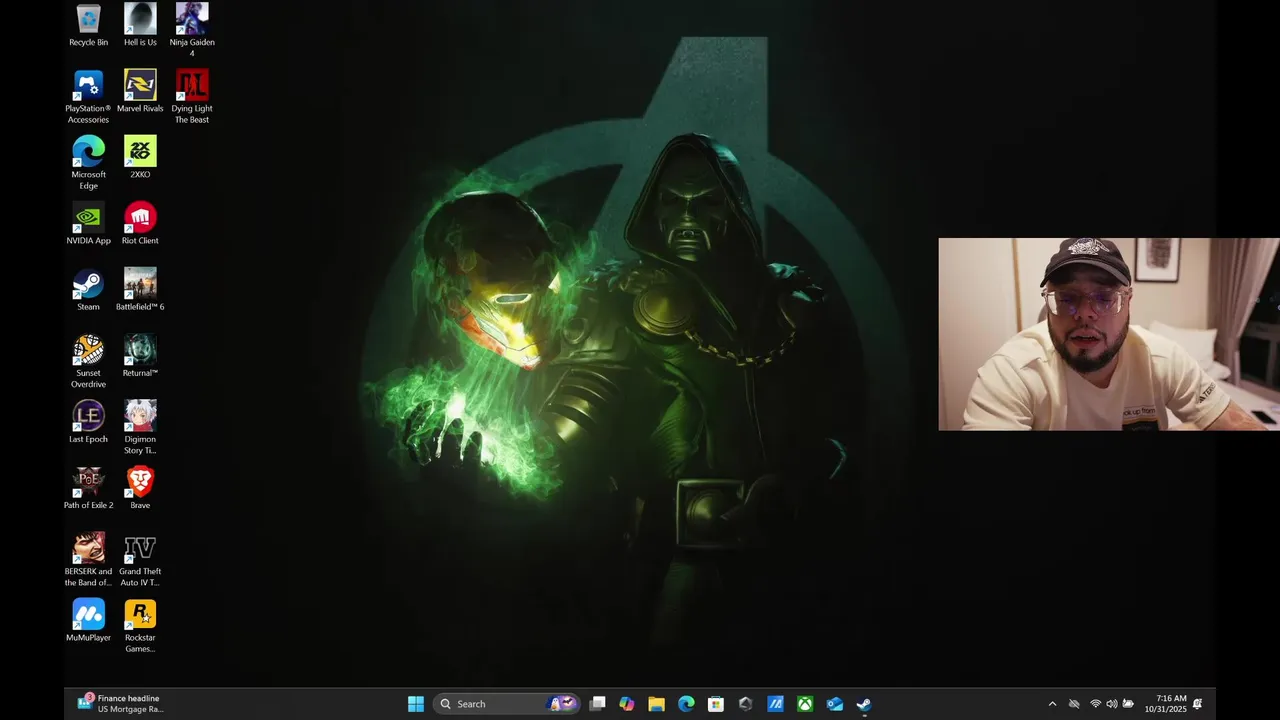Select the Returnal desktop shortcut
The height and width of the screenshot is (720, 1280).
(x=140, y=355)
